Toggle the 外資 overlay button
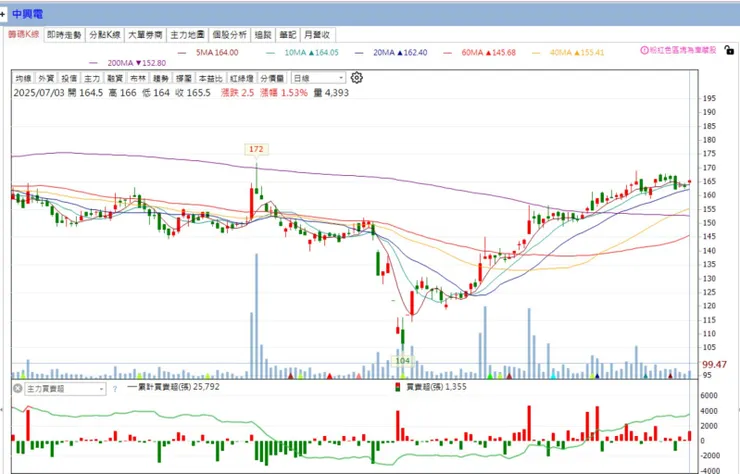 pyautogui.click(x=46, y=78)
